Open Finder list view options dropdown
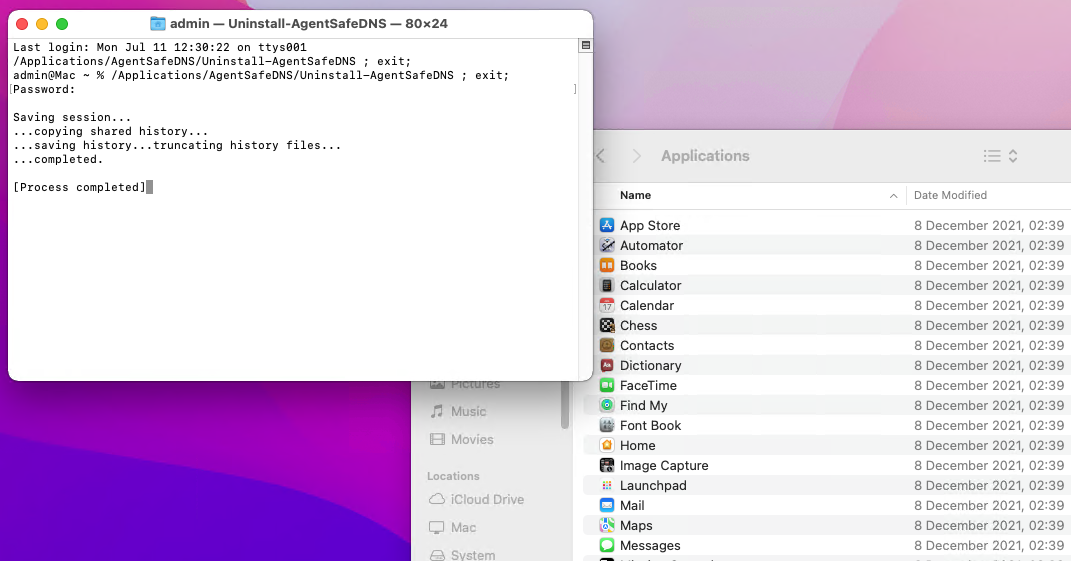Screen dimensions: 1071x561 tap(1000, 156)
